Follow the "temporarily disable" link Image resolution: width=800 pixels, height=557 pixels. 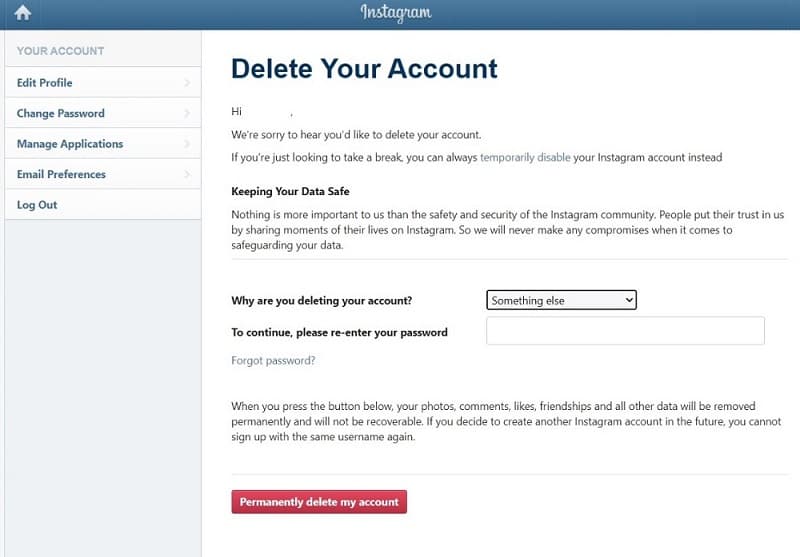tap(525, 158)
